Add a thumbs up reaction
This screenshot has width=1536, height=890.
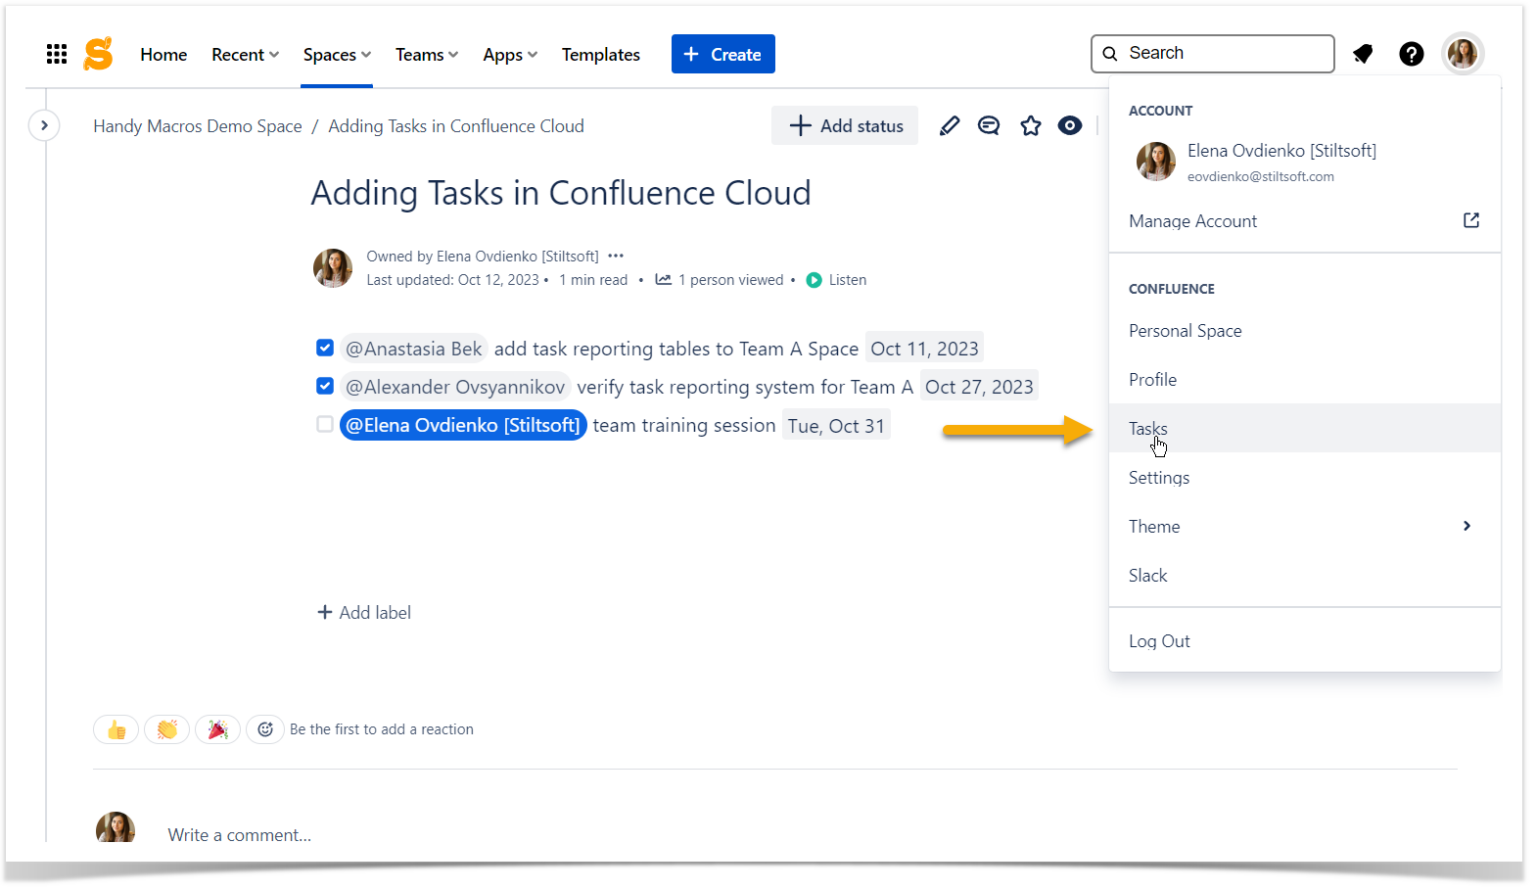pos(116,729)
